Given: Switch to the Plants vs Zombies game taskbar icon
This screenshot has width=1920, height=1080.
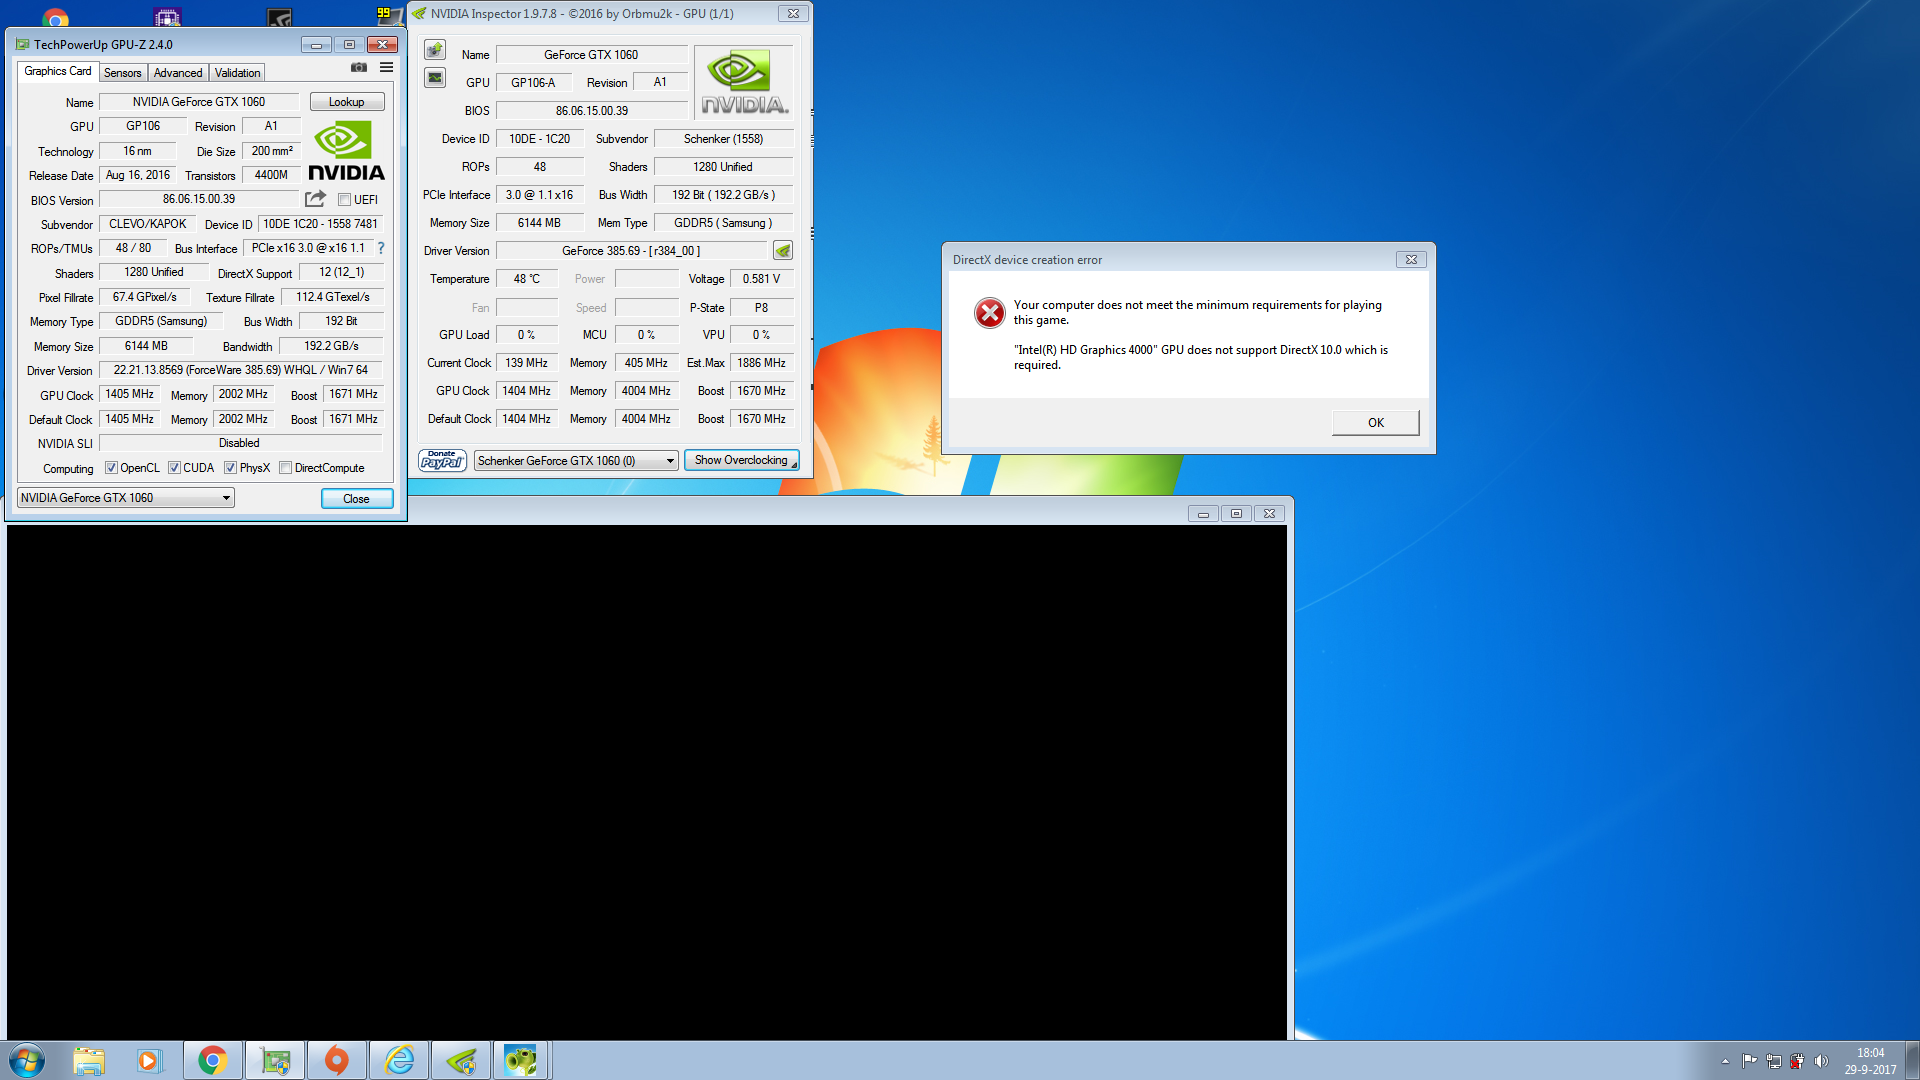Looking at the screenshot, I should [x=521, y=1060].
